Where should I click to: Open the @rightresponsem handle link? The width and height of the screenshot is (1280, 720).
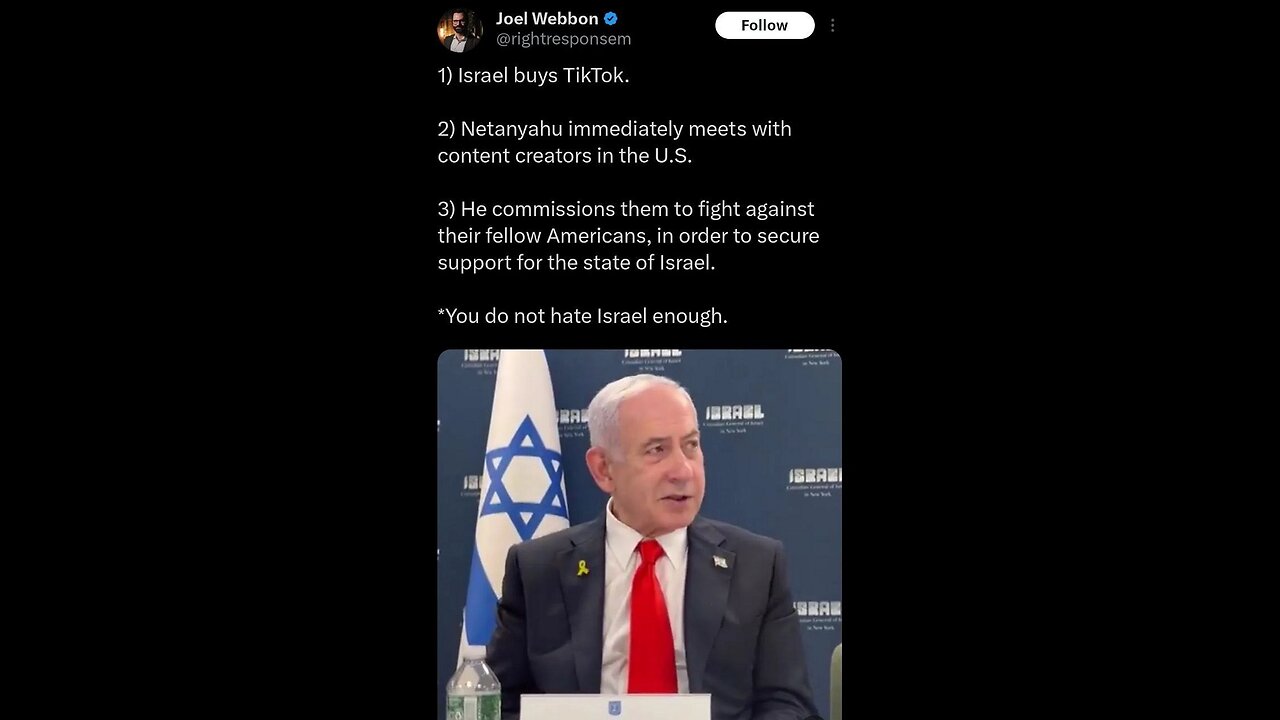pos(563,39)
